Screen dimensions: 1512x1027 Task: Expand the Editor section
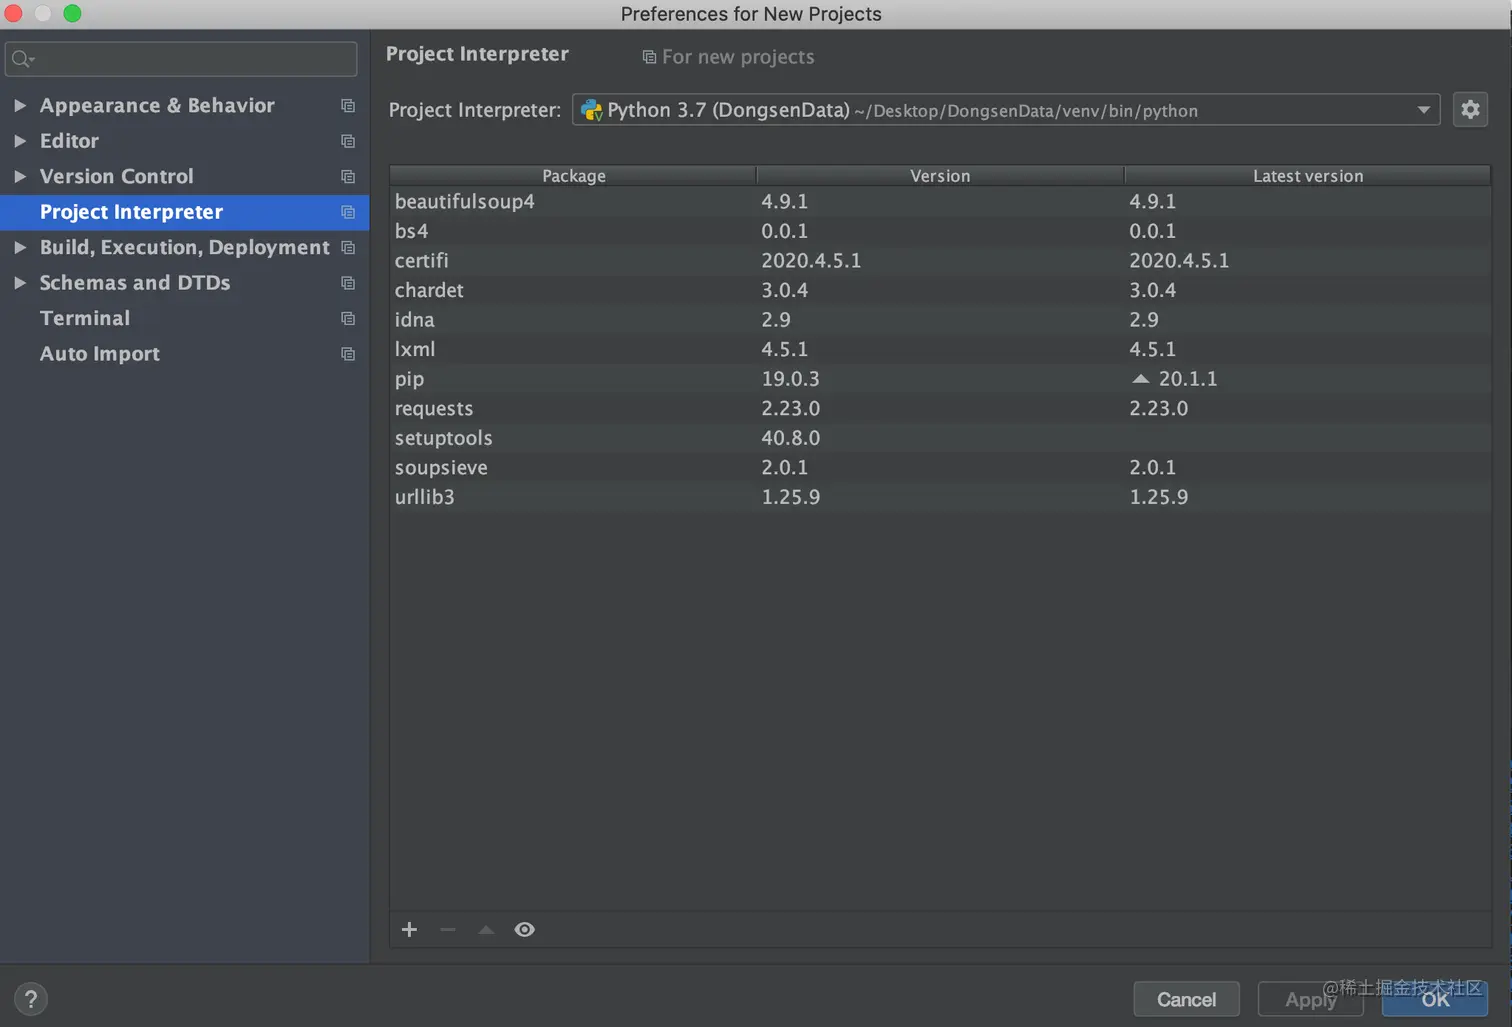(20, 141)
